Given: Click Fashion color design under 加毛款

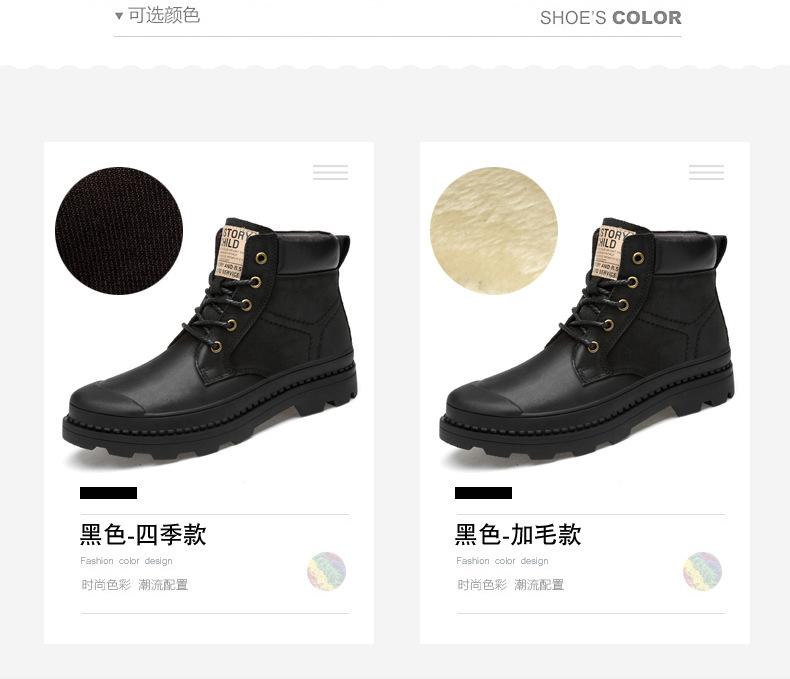Looking at the screenshot, I should (502, 561).
